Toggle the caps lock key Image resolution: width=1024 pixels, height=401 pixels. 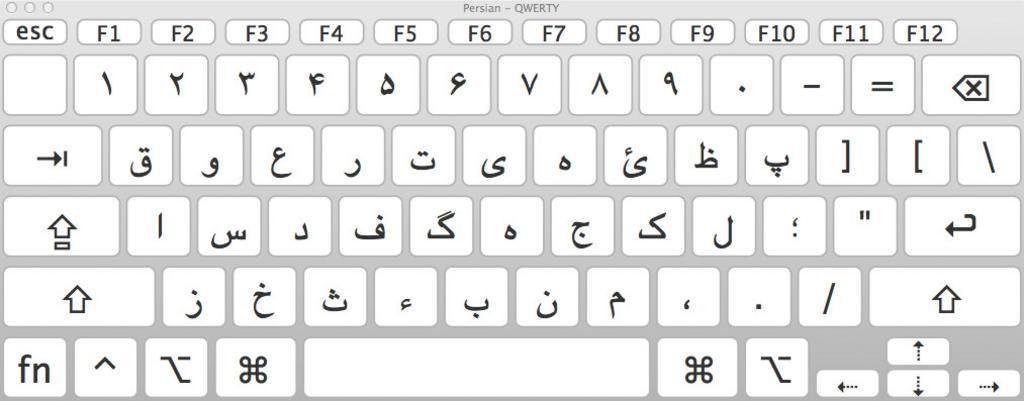(61, 227)
